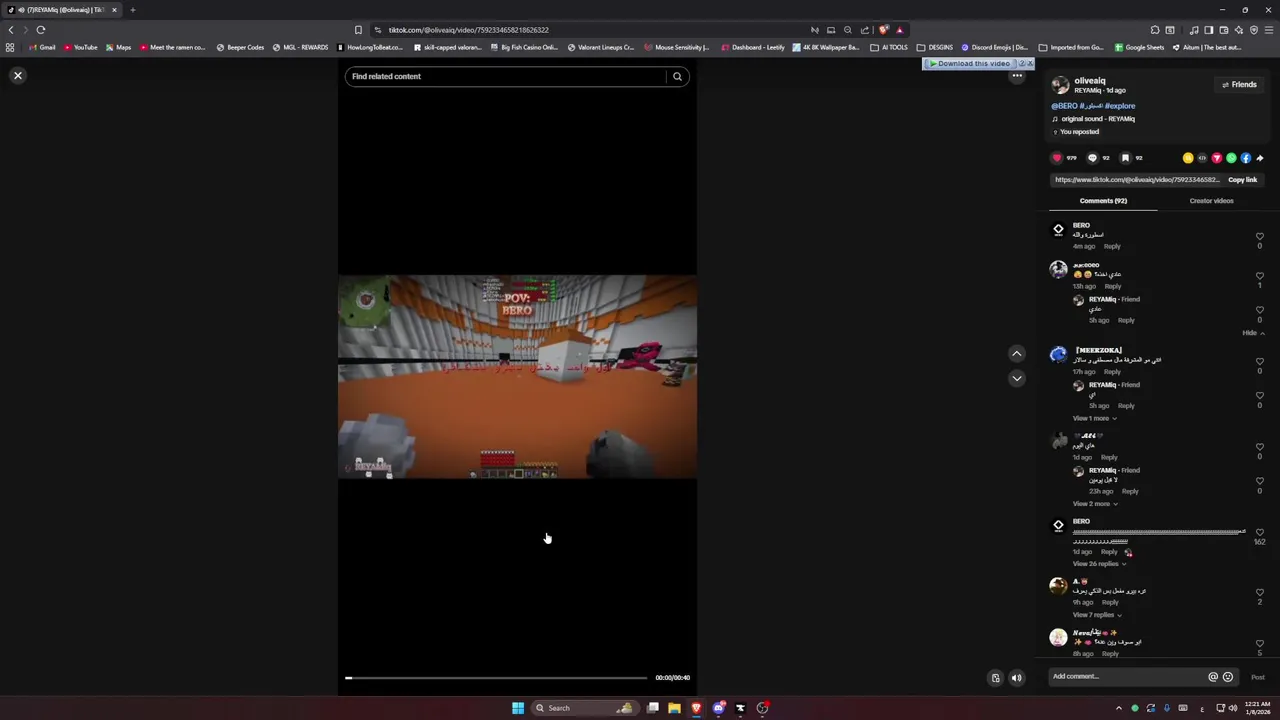Open the DESGINS bookmark folder

pos(935,47)
